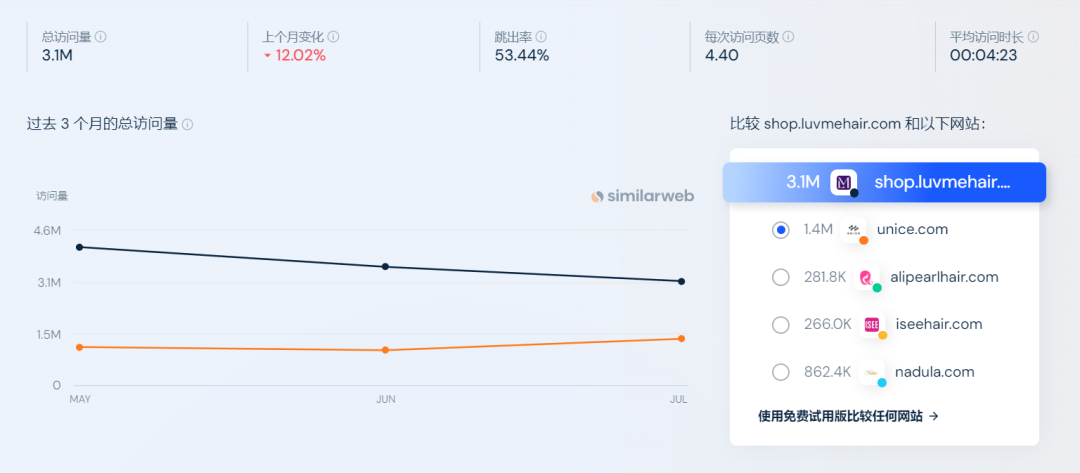
Task: Select the unice.com radio button
Action: click(780, 230)
